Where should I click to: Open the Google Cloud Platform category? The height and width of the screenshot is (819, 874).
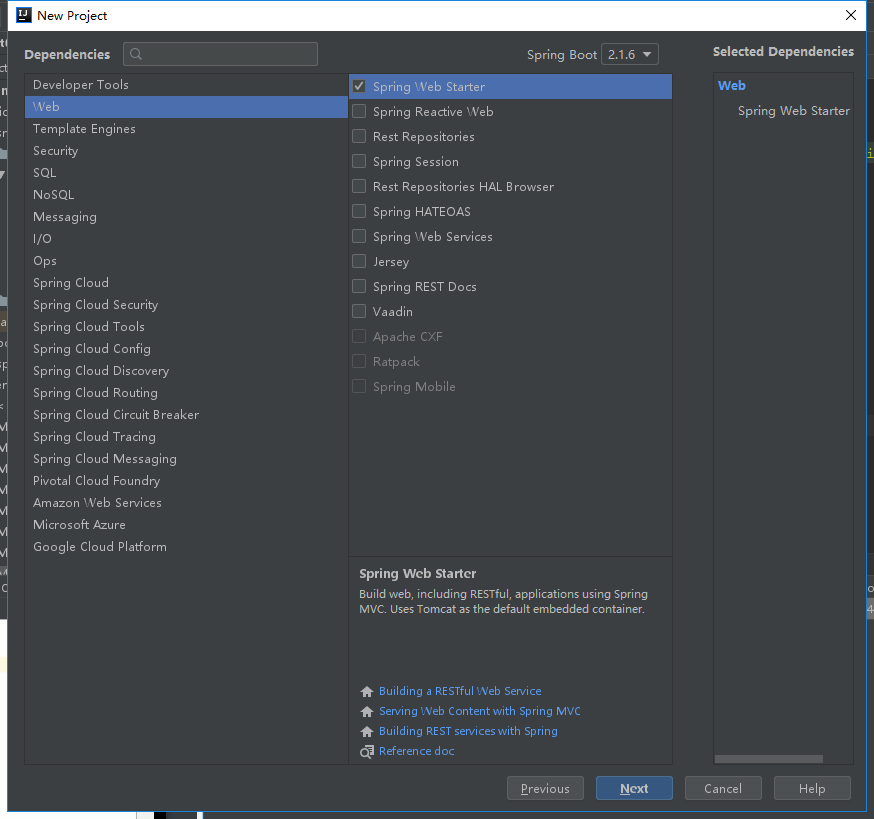[x=186, y=547]
